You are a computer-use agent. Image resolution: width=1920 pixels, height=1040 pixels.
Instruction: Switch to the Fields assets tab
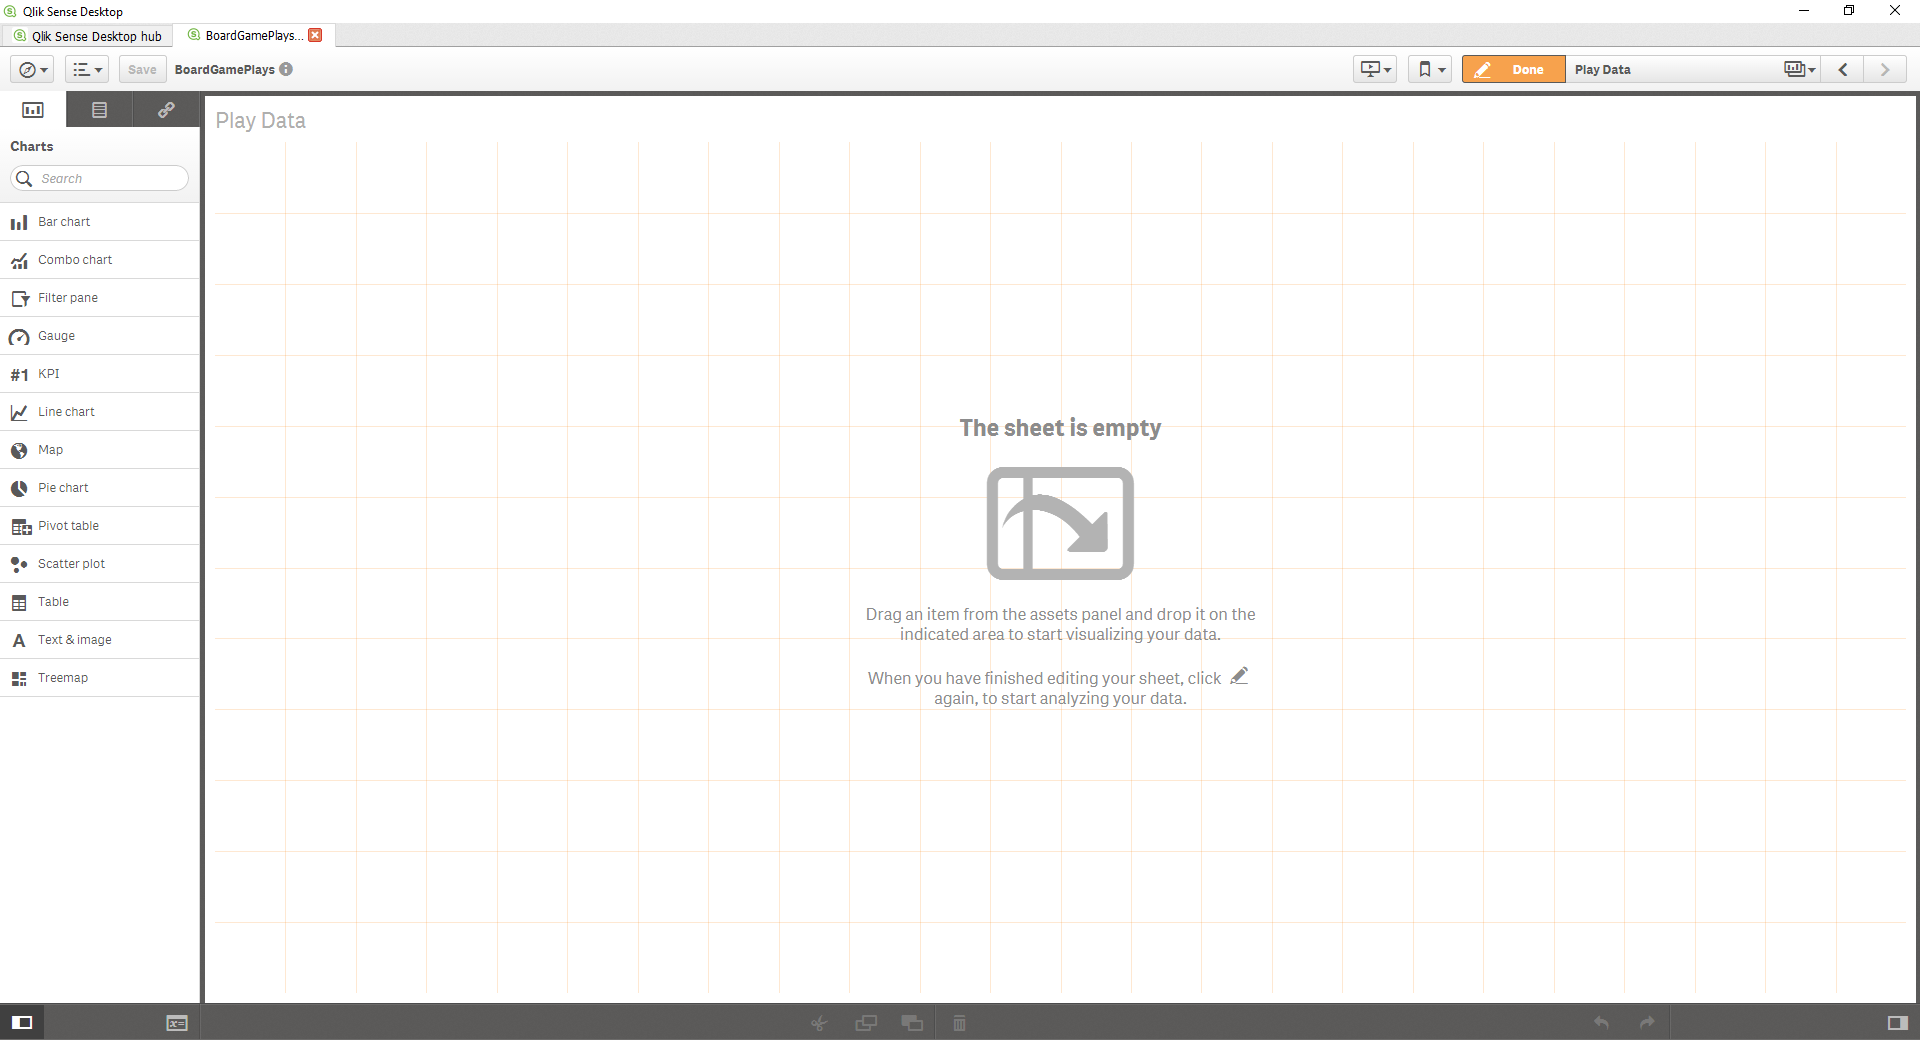tap(99, 110)
